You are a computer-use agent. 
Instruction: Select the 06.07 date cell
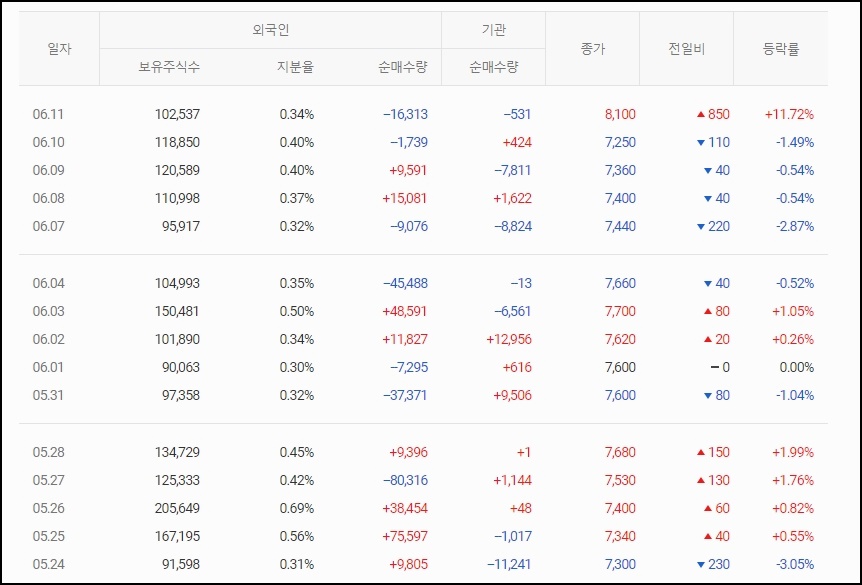pos(48,227)
